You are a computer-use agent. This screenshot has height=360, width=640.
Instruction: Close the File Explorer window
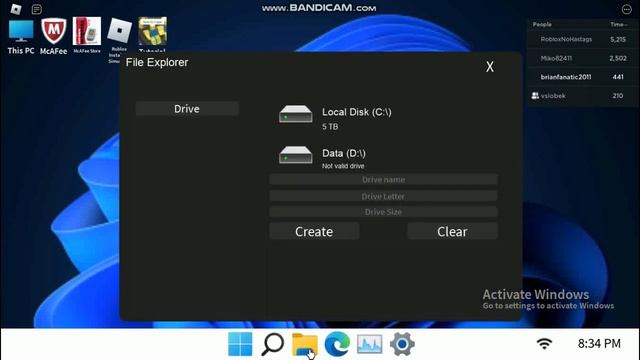click(x=490, y=67)
